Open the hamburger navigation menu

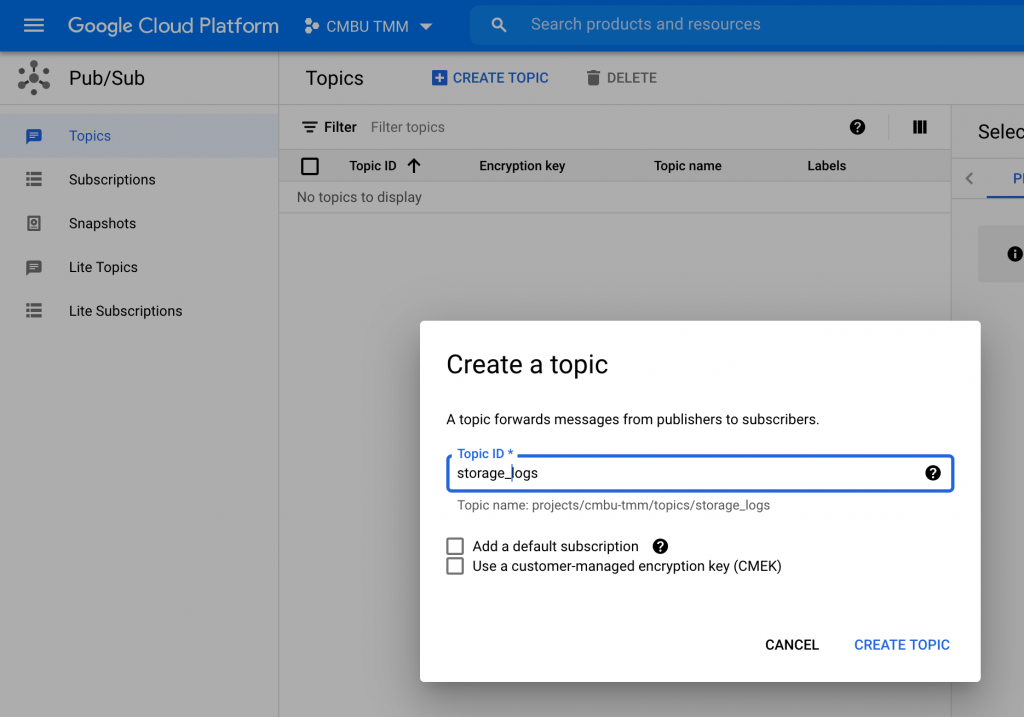point(34,26)
